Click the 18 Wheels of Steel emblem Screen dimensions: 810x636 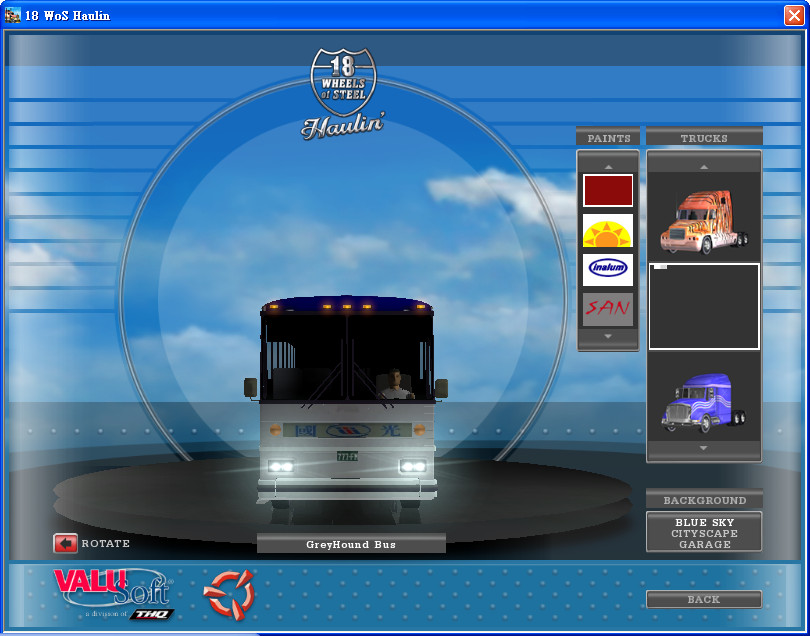pos(343,92)
